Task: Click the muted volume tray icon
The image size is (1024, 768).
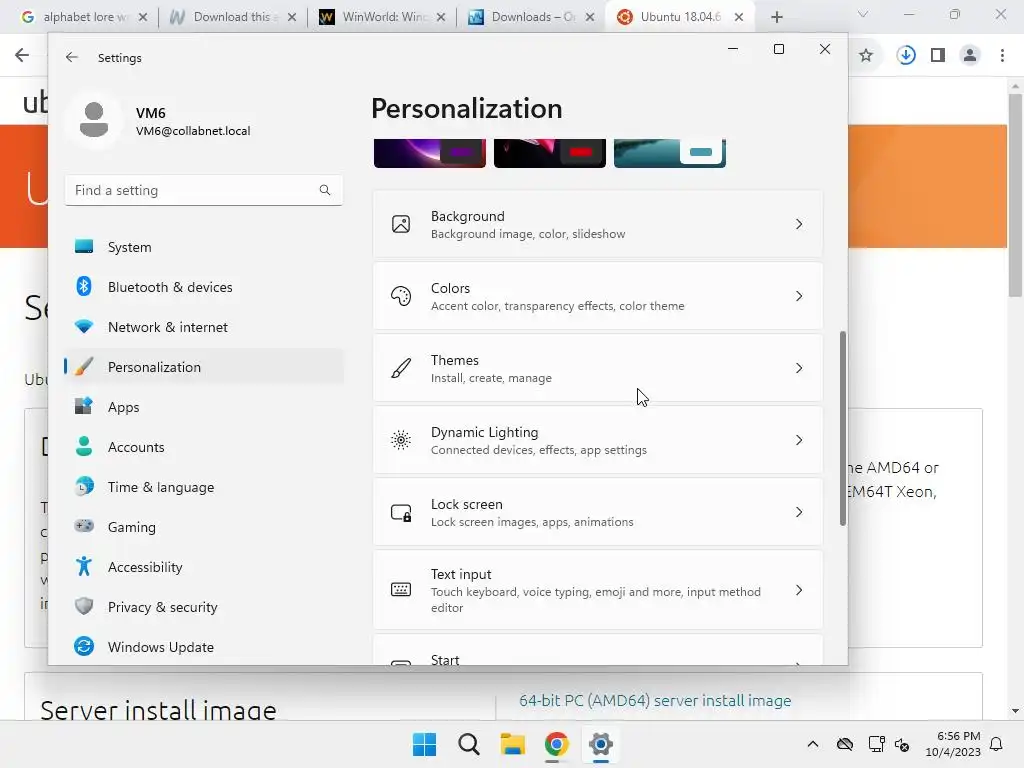Action: [903, 744]
